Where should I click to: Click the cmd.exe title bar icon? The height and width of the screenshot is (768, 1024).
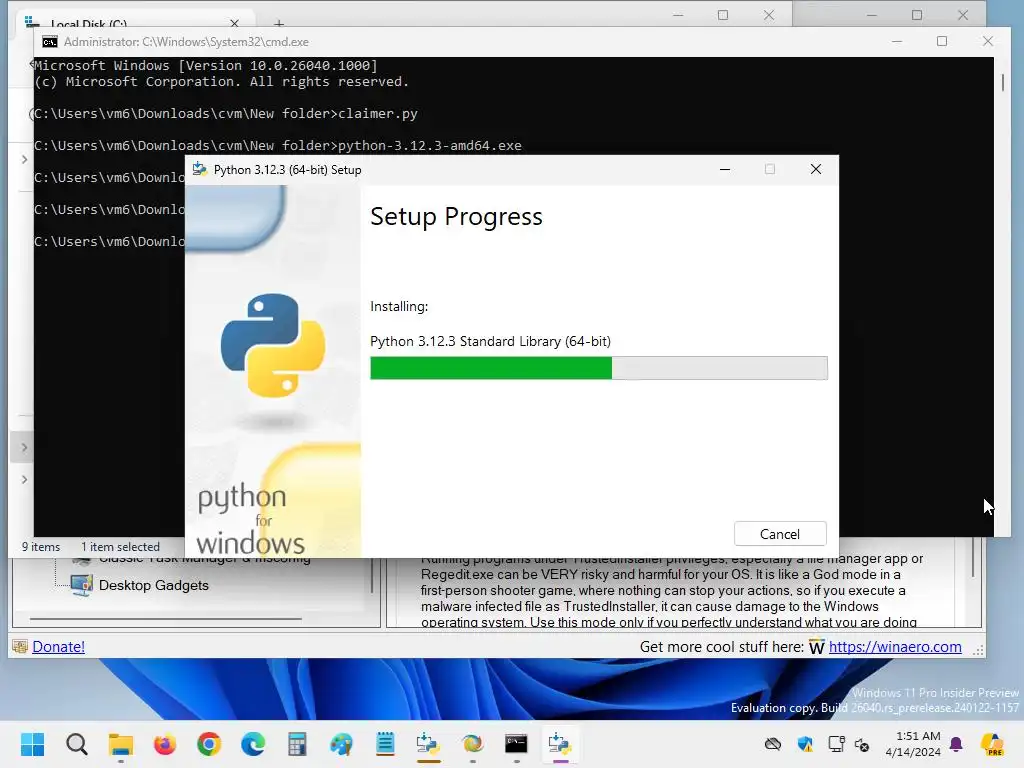[50, 42]
